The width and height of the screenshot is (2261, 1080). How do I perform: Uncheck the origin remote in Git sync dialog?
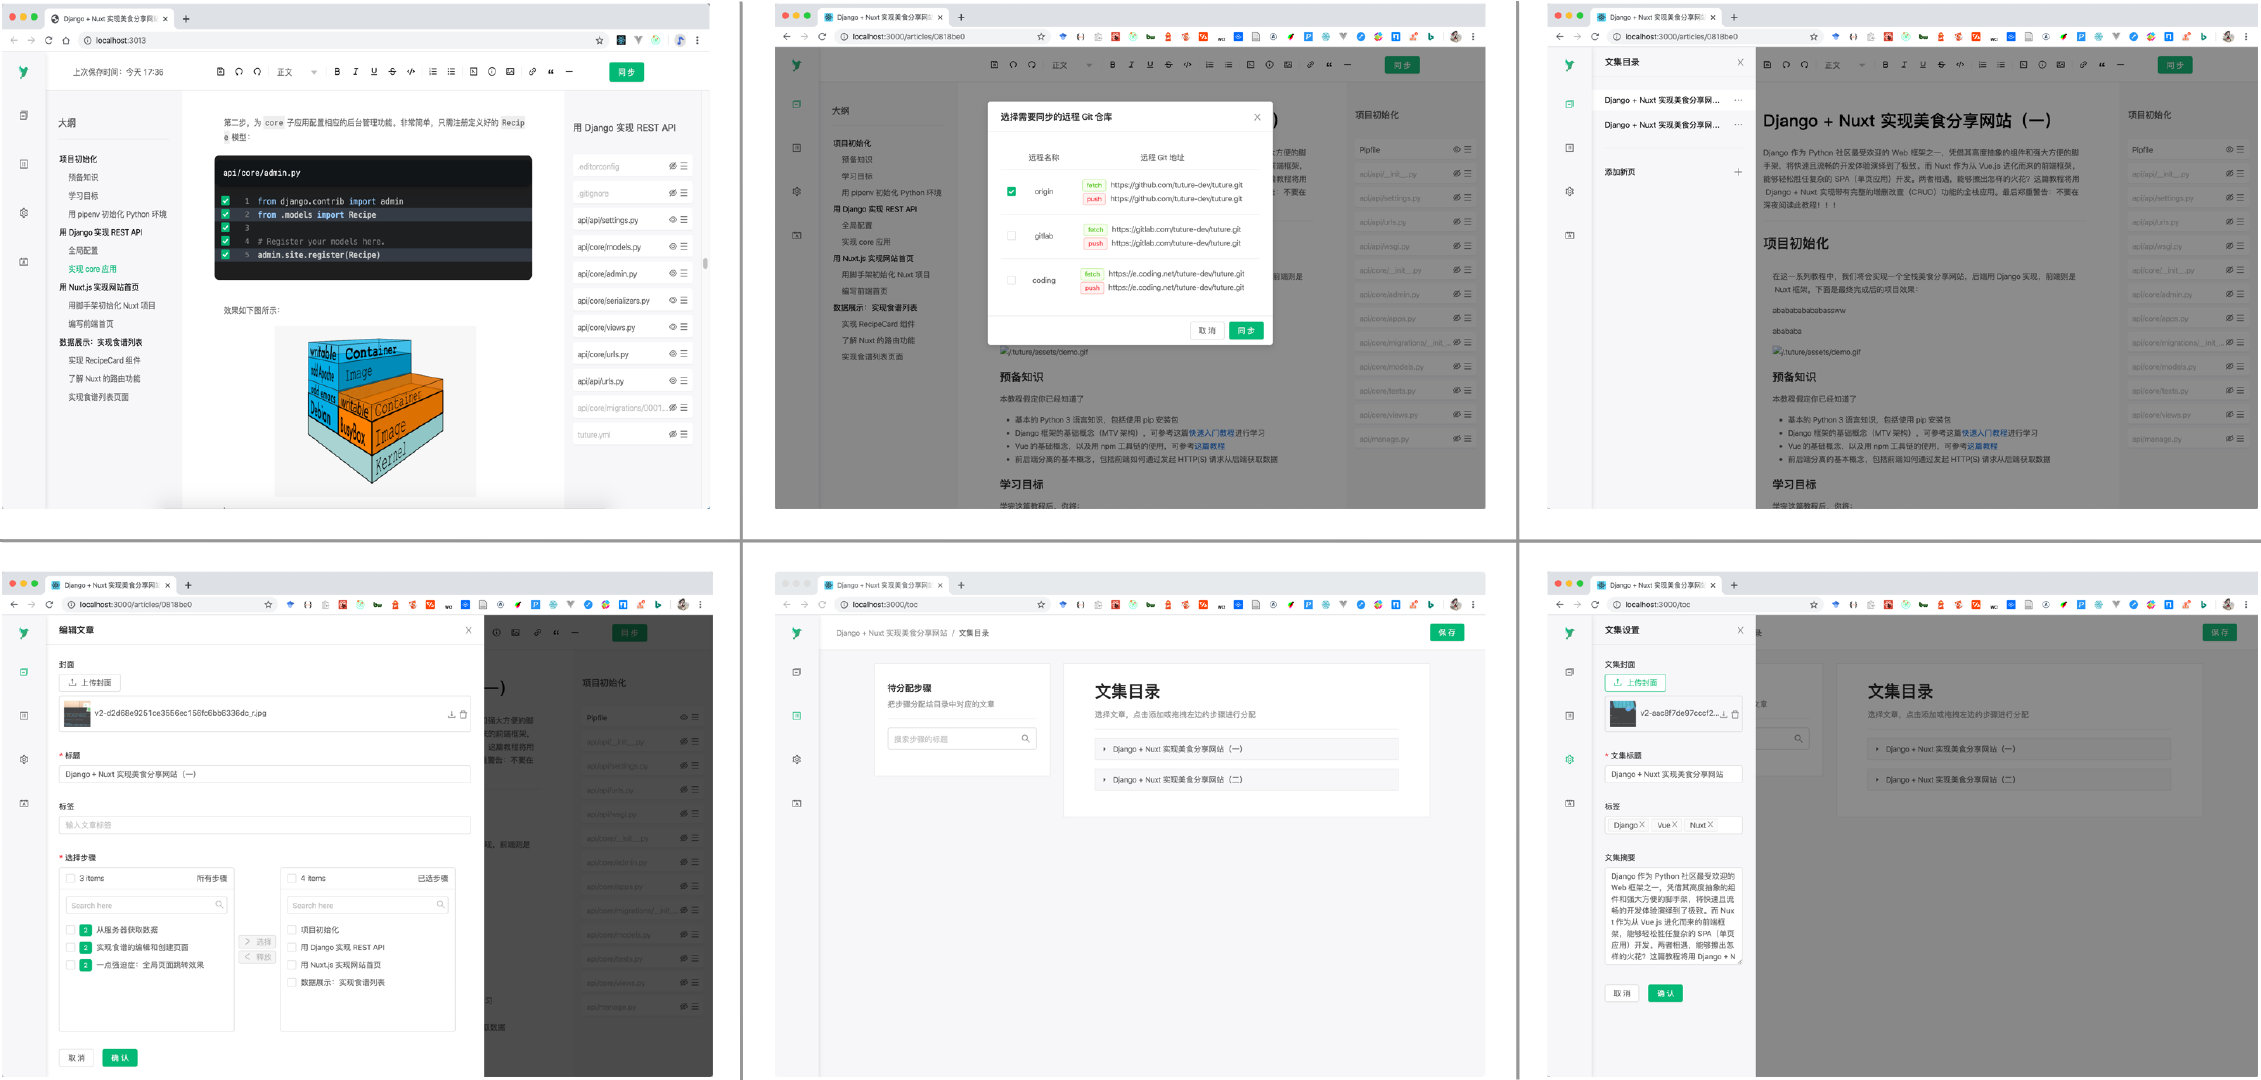point(1011,191)
